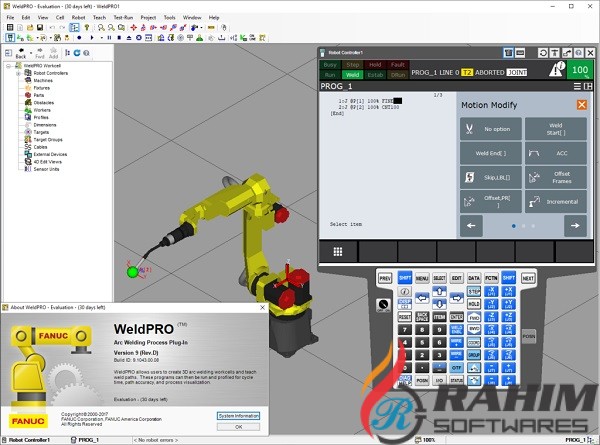Viewport: 600px width, 445px height.
Task: Click the pause program button in toolbar
Action: coord(109,38)
